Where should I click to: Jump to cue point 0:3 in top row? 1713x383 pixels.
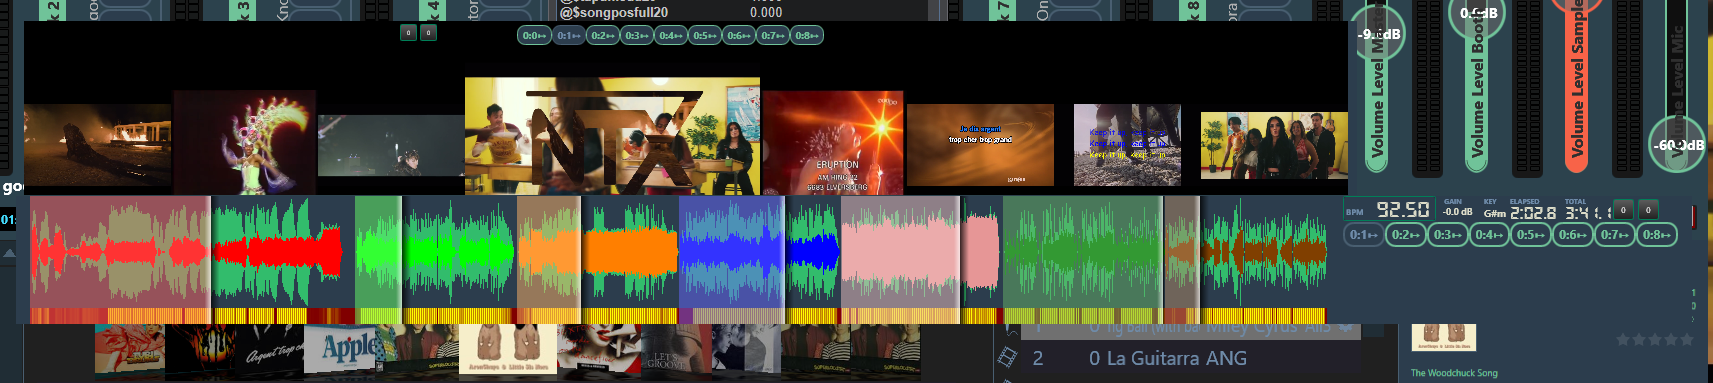[x=636, y=36]
